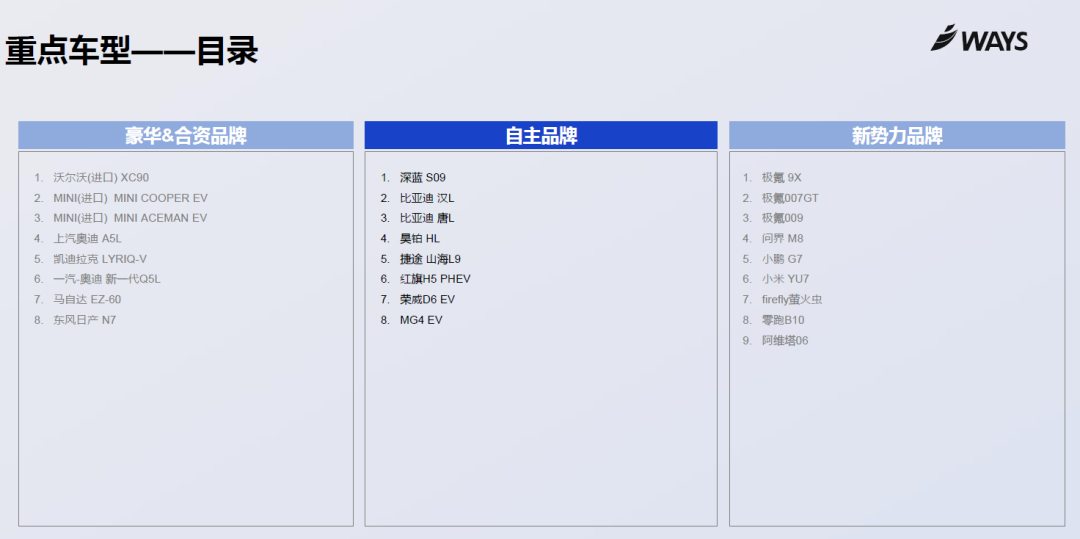Click the 小米 YU7 entry
Viewport: 1080px width, 539px height.
[x=785, y=279]
